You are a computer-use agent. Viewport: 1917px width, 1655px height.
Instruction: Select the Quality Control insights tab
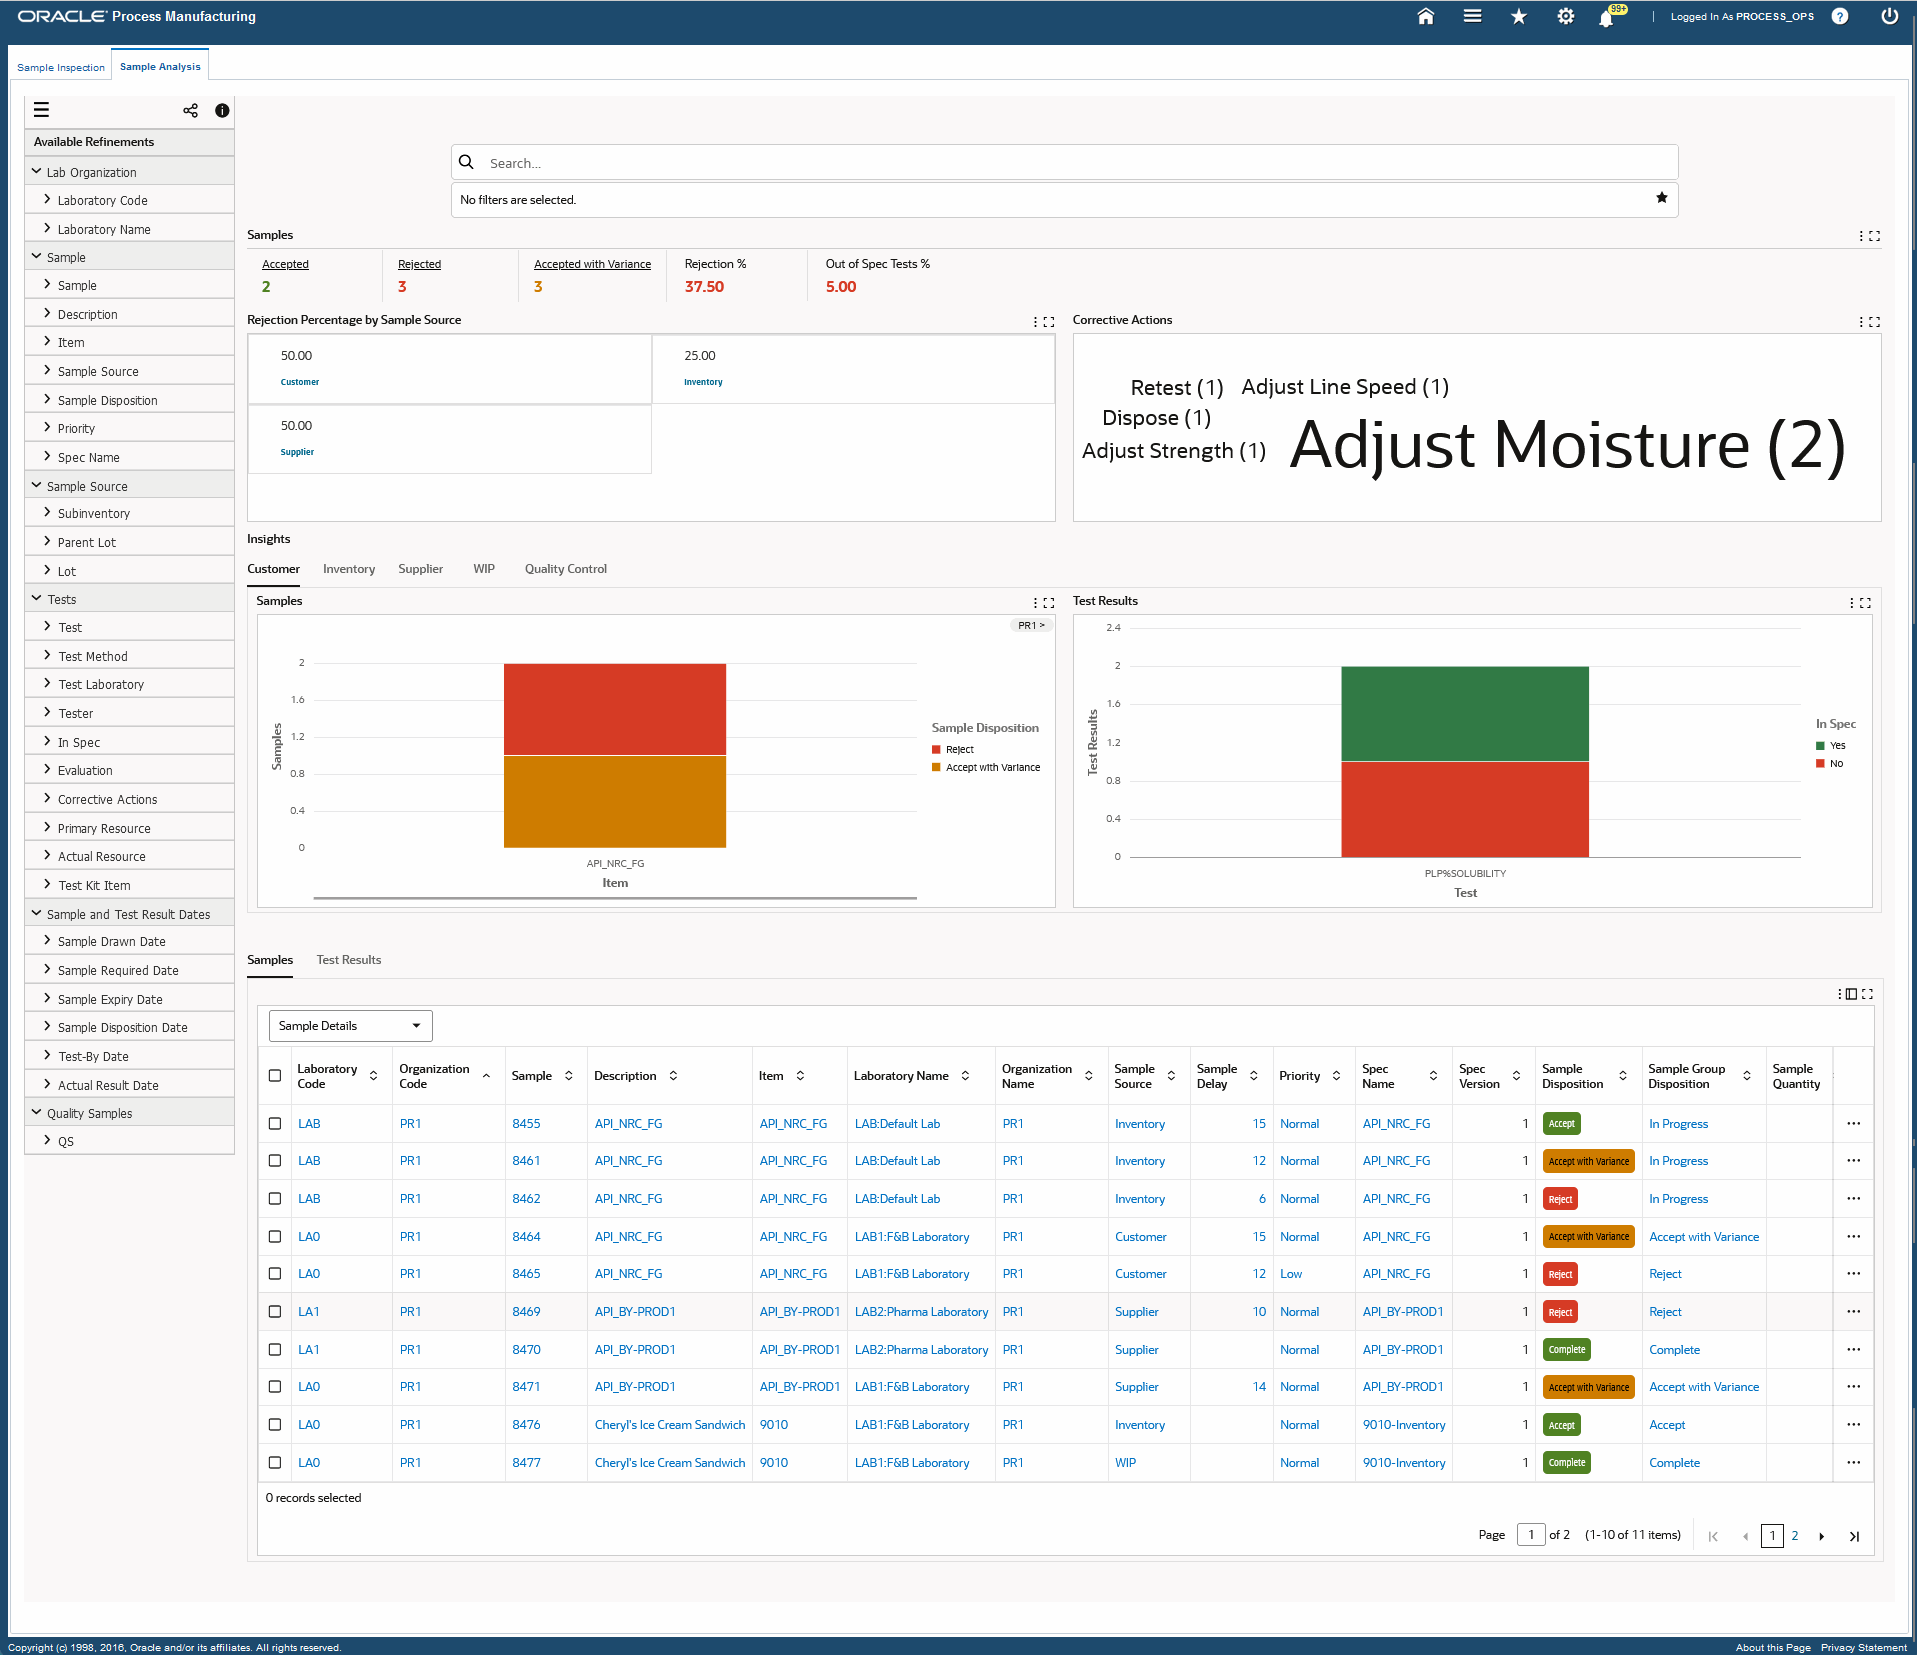pyautogui.click(x=566, y=569)
